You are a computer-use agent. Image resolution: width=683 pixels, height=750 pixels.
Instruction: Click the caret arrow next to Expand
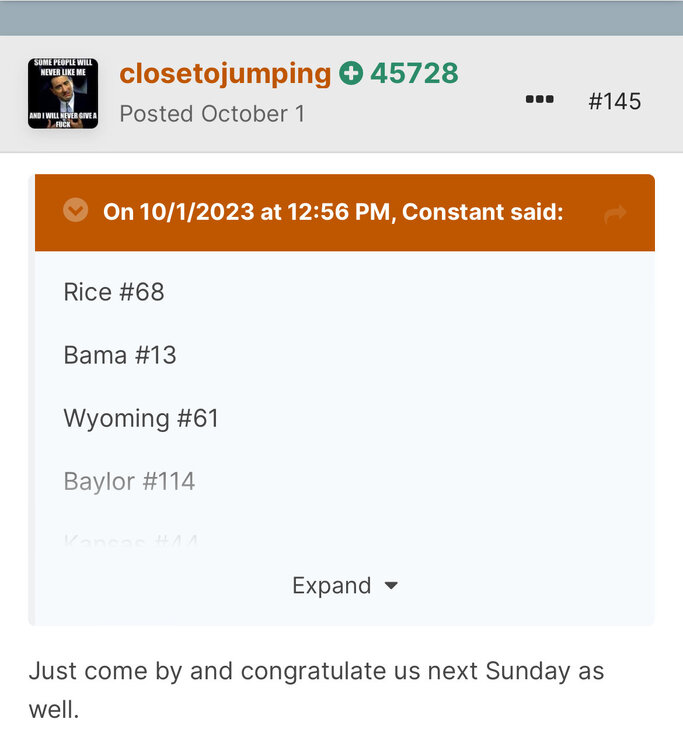click(391, 586)
